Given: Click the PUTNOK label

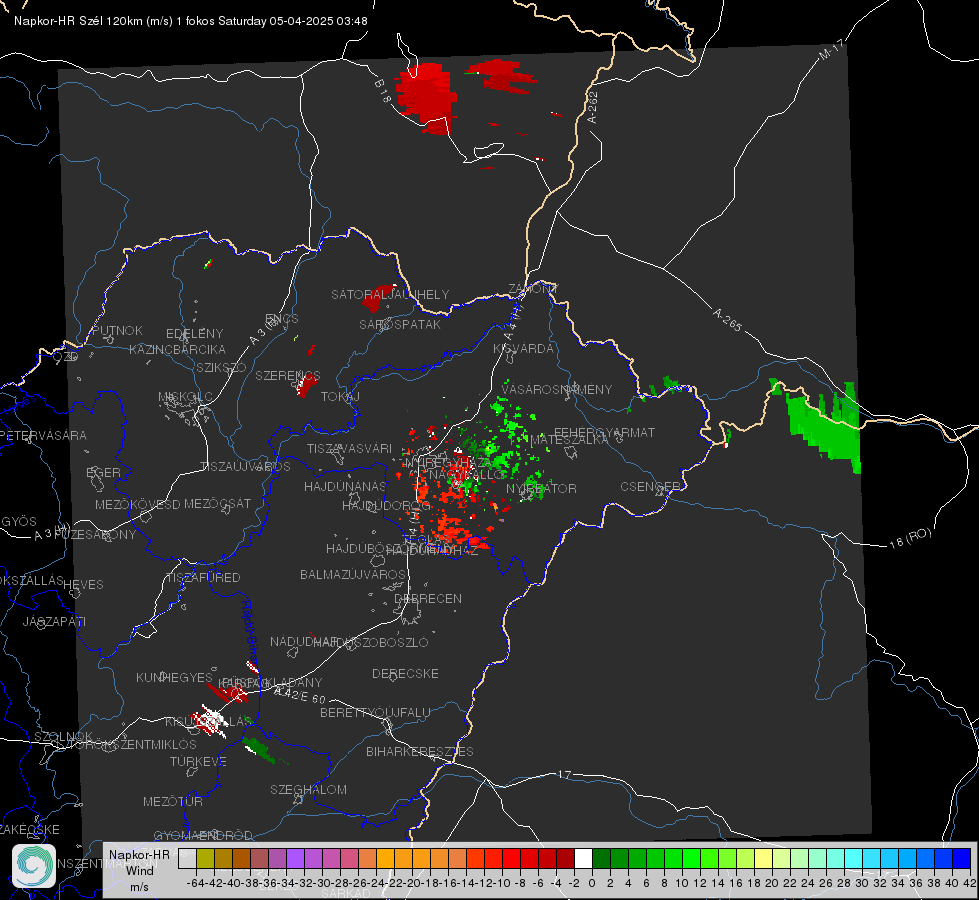Looking at the screenshot, I should pos(117,330).
